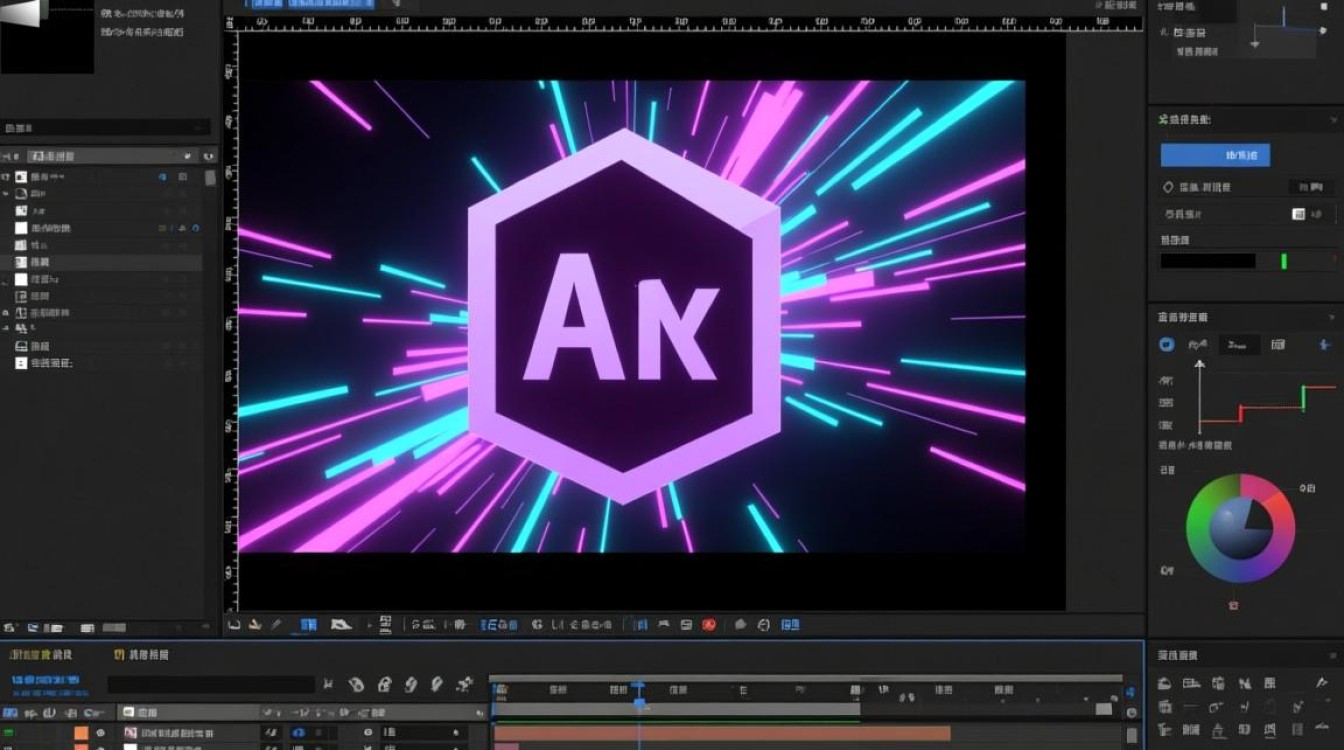
Task: Collapse the graph panel using header arrow
Action: coord(1331,317)
